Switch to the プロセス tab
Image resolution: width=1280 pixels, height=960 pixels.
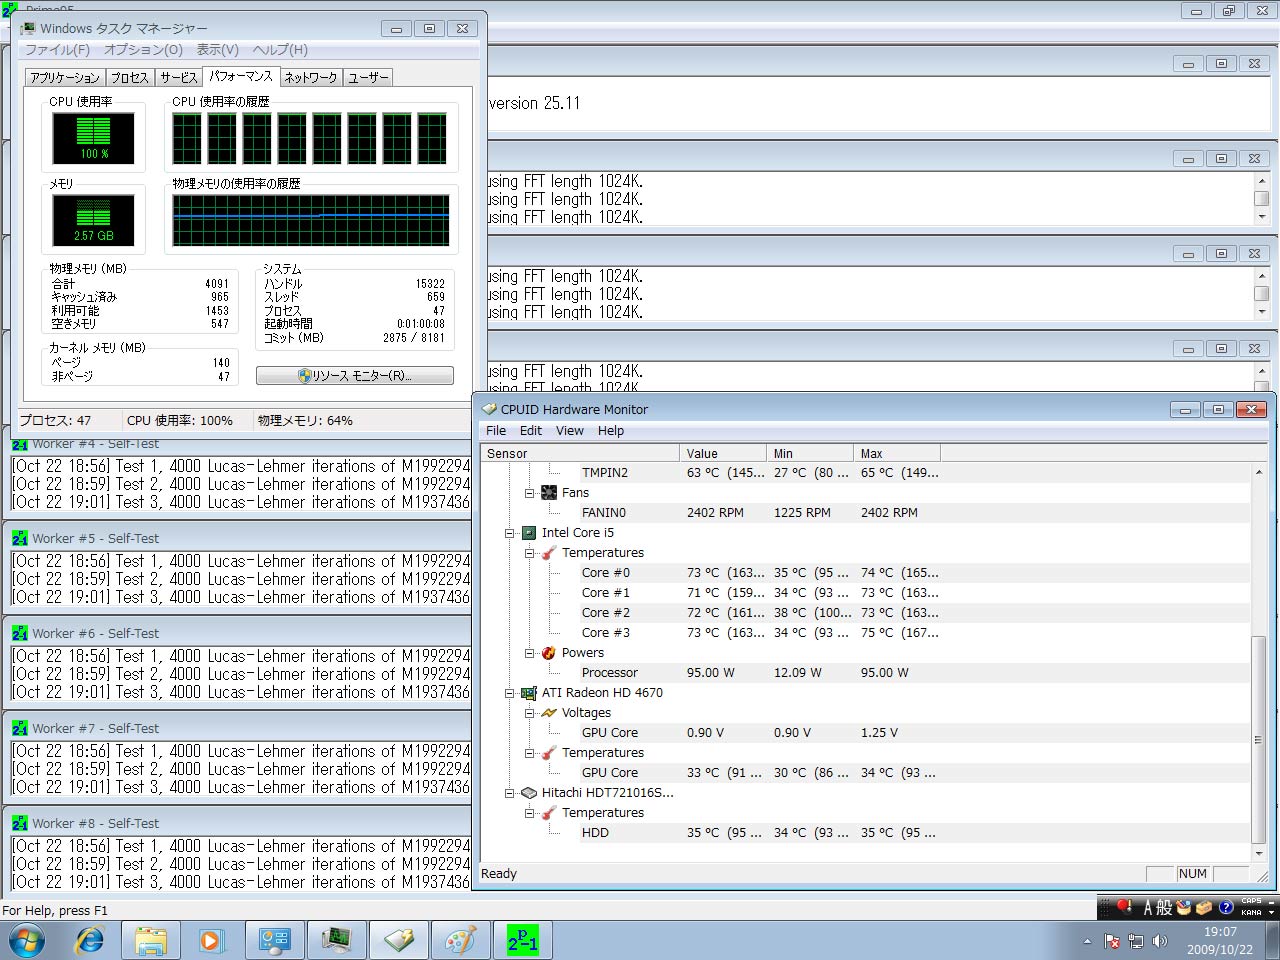coord(129,78)
